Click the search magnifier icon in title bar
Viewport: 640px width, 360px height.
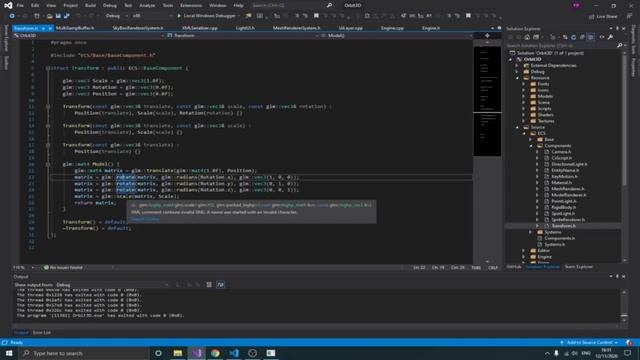[329, 5]
